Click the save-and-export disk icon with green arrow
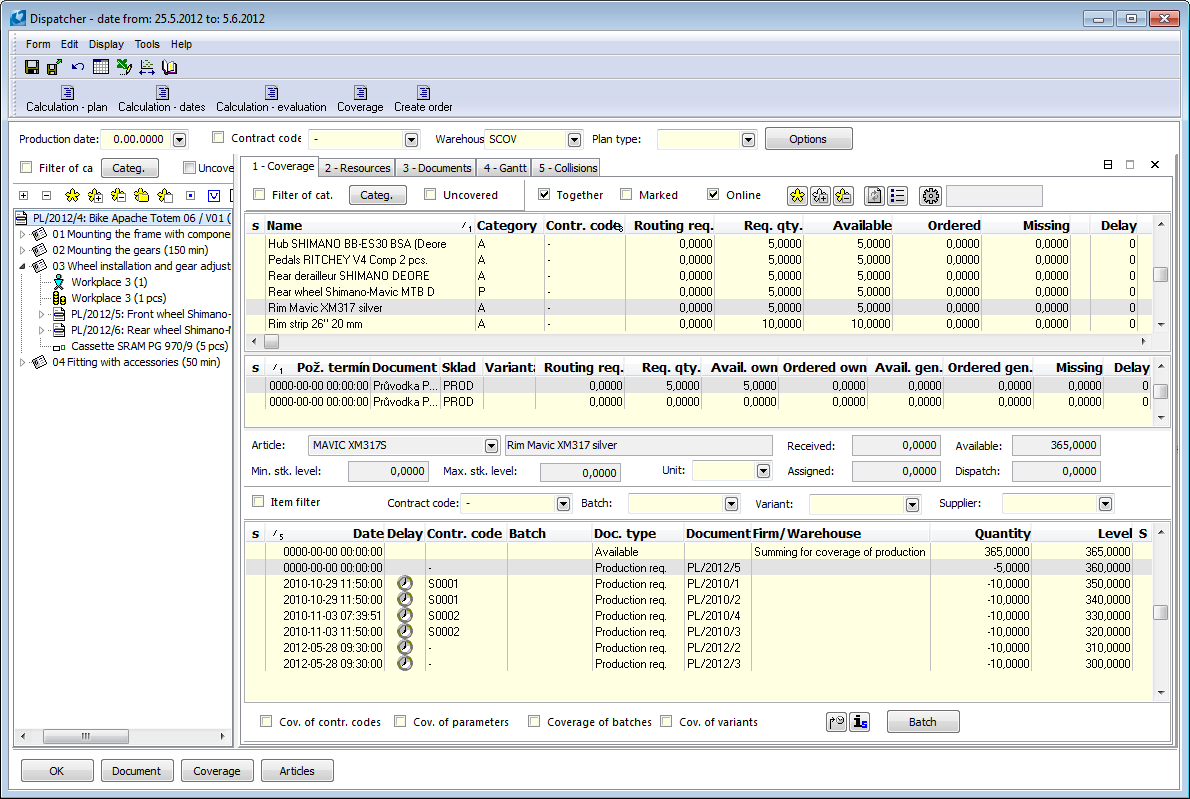 pos(54,67)
